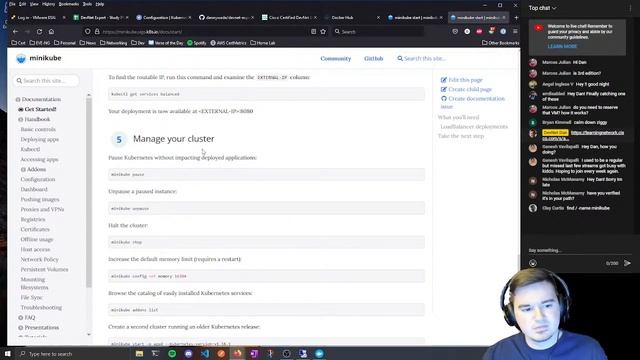Viewport: 640px width, 360px height.
Task: Expand the Addons sidebar section
Action: [23, 169]
